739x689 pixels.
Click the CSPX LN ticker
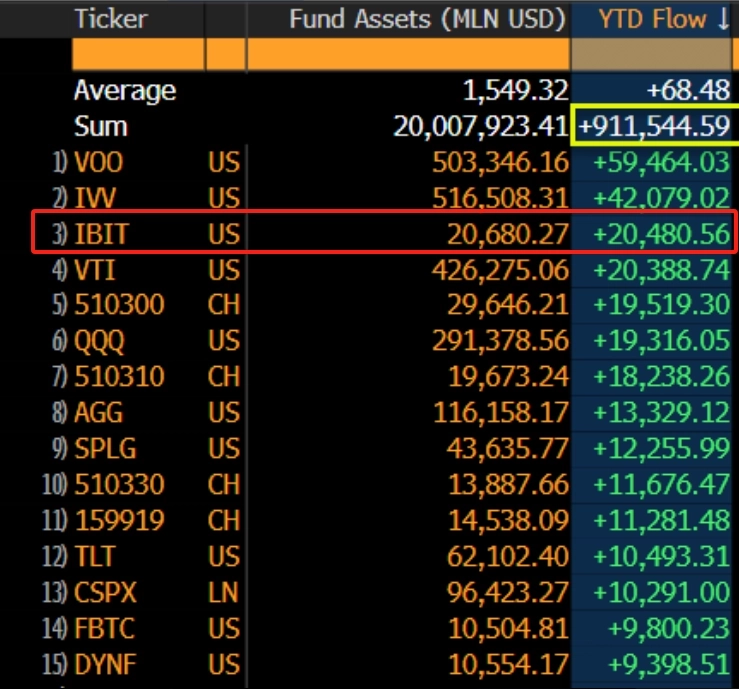coord(105,593)
